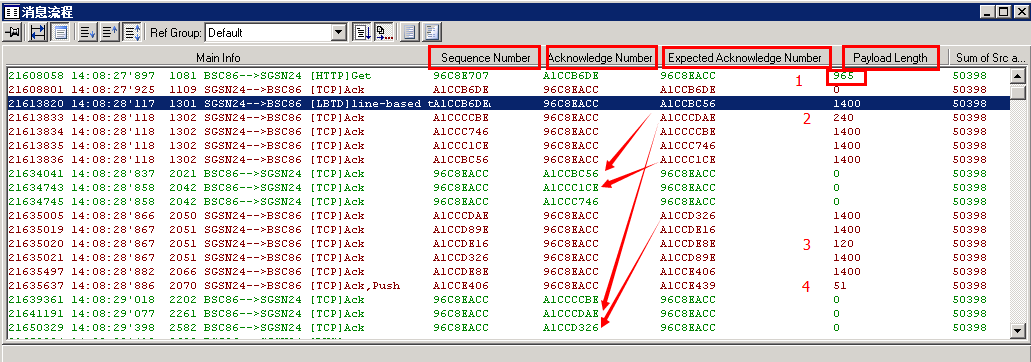
Task: Sort by Sequence Number column header
Action: (x=485, y=58)
